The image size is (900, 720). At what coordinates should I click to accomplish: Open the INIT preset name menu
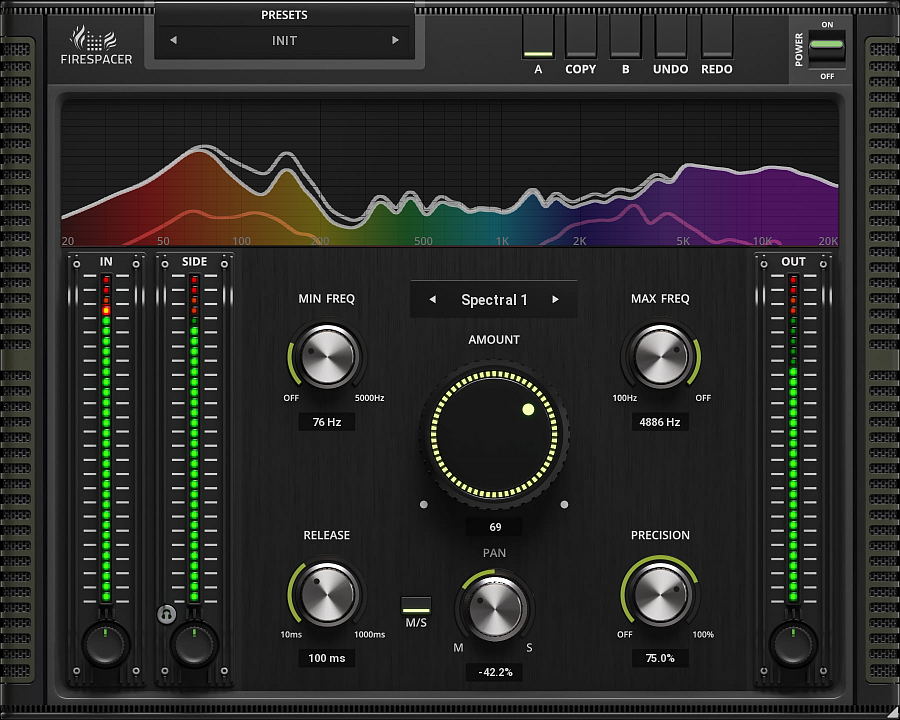[284, 41]
